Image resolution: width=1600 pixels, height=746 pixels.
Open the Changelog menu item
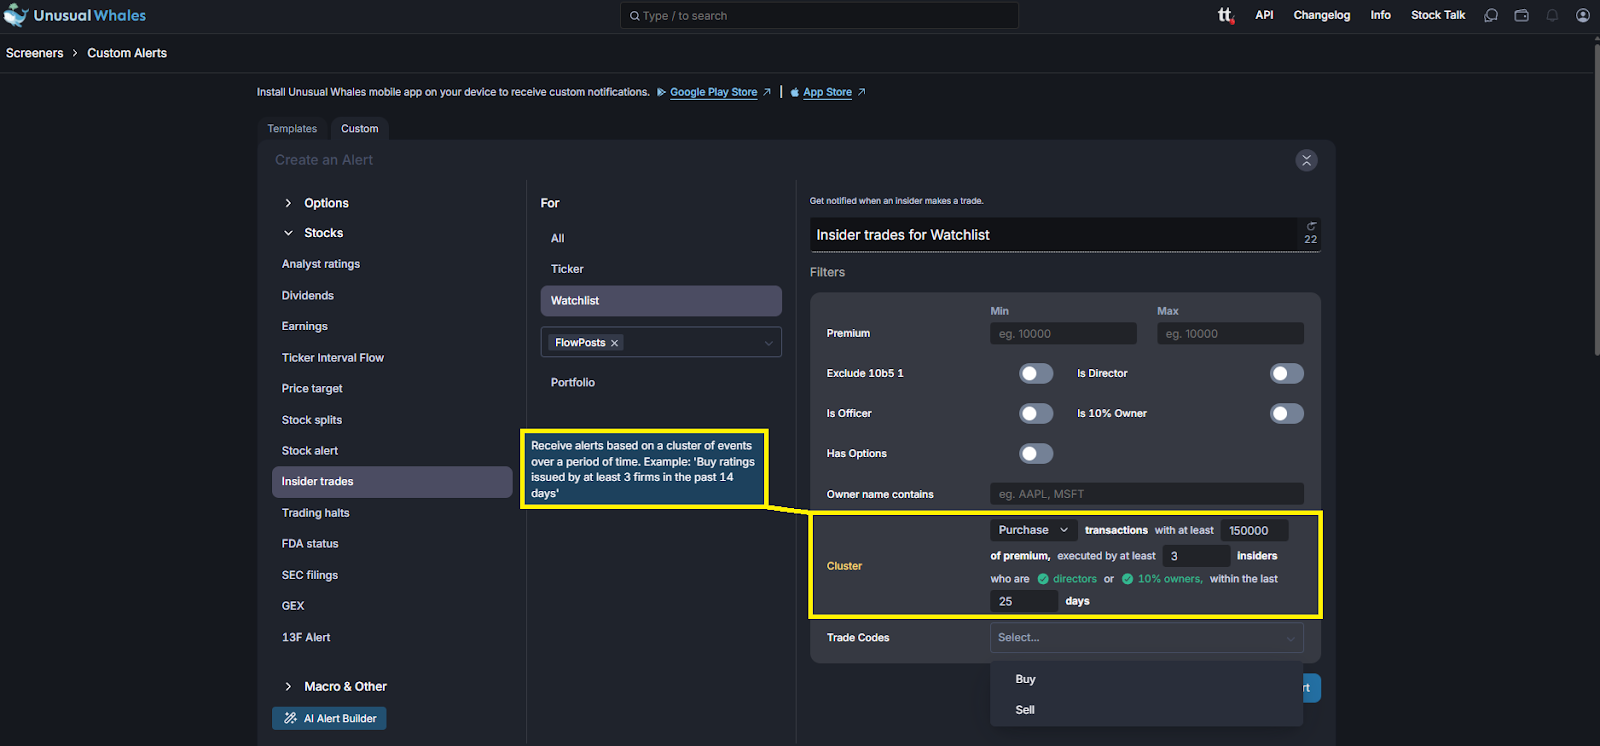pyautogui.click(x=1322, y=15)
